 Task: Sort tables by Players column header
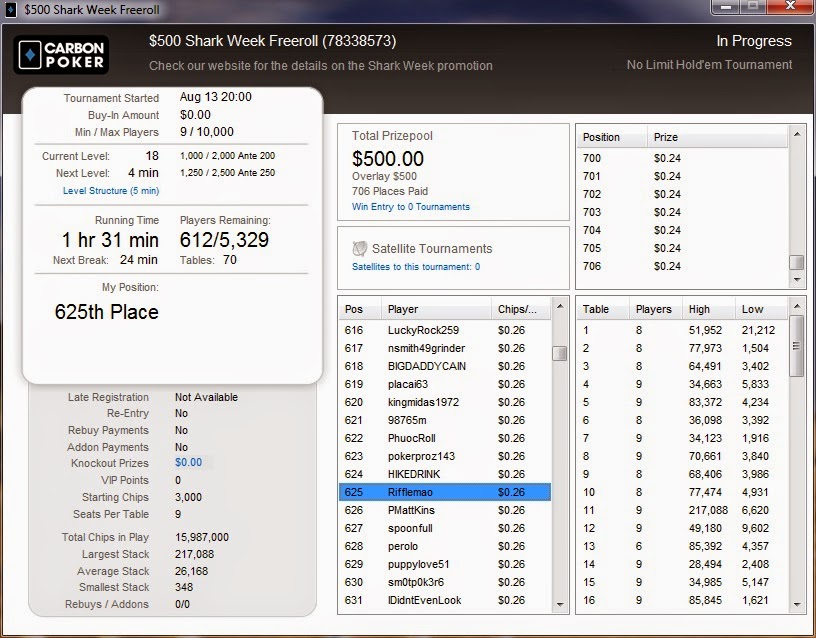(x=656, y=309)
